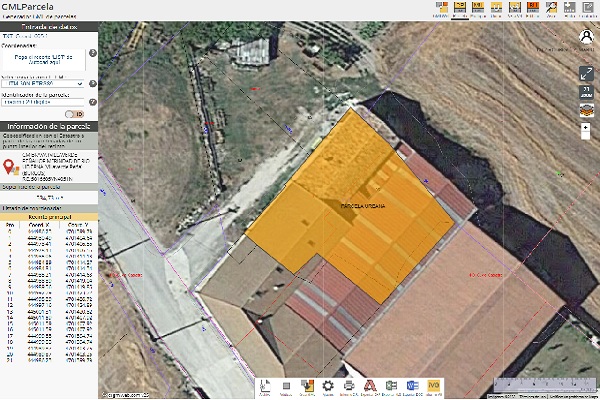Click the printer report icon
This screenshot has width=600, height=400.
coord(349,386)
